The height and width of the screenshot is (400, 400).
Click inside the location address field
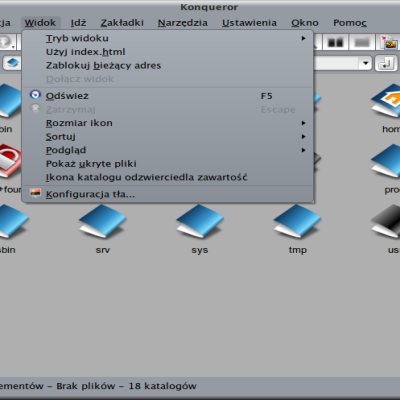337,63
